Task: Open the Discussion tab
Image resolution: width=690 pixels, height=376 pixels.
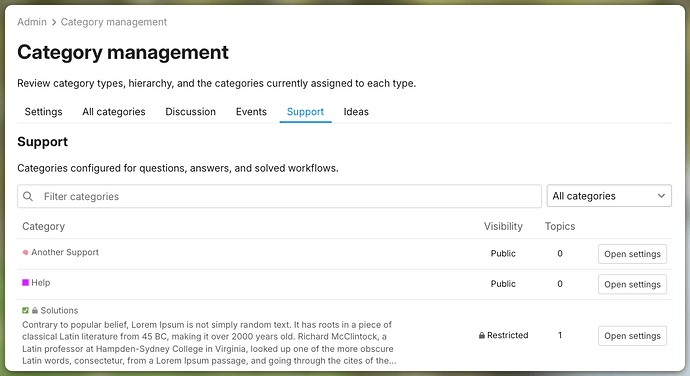Action: click(x=191, y=112)
